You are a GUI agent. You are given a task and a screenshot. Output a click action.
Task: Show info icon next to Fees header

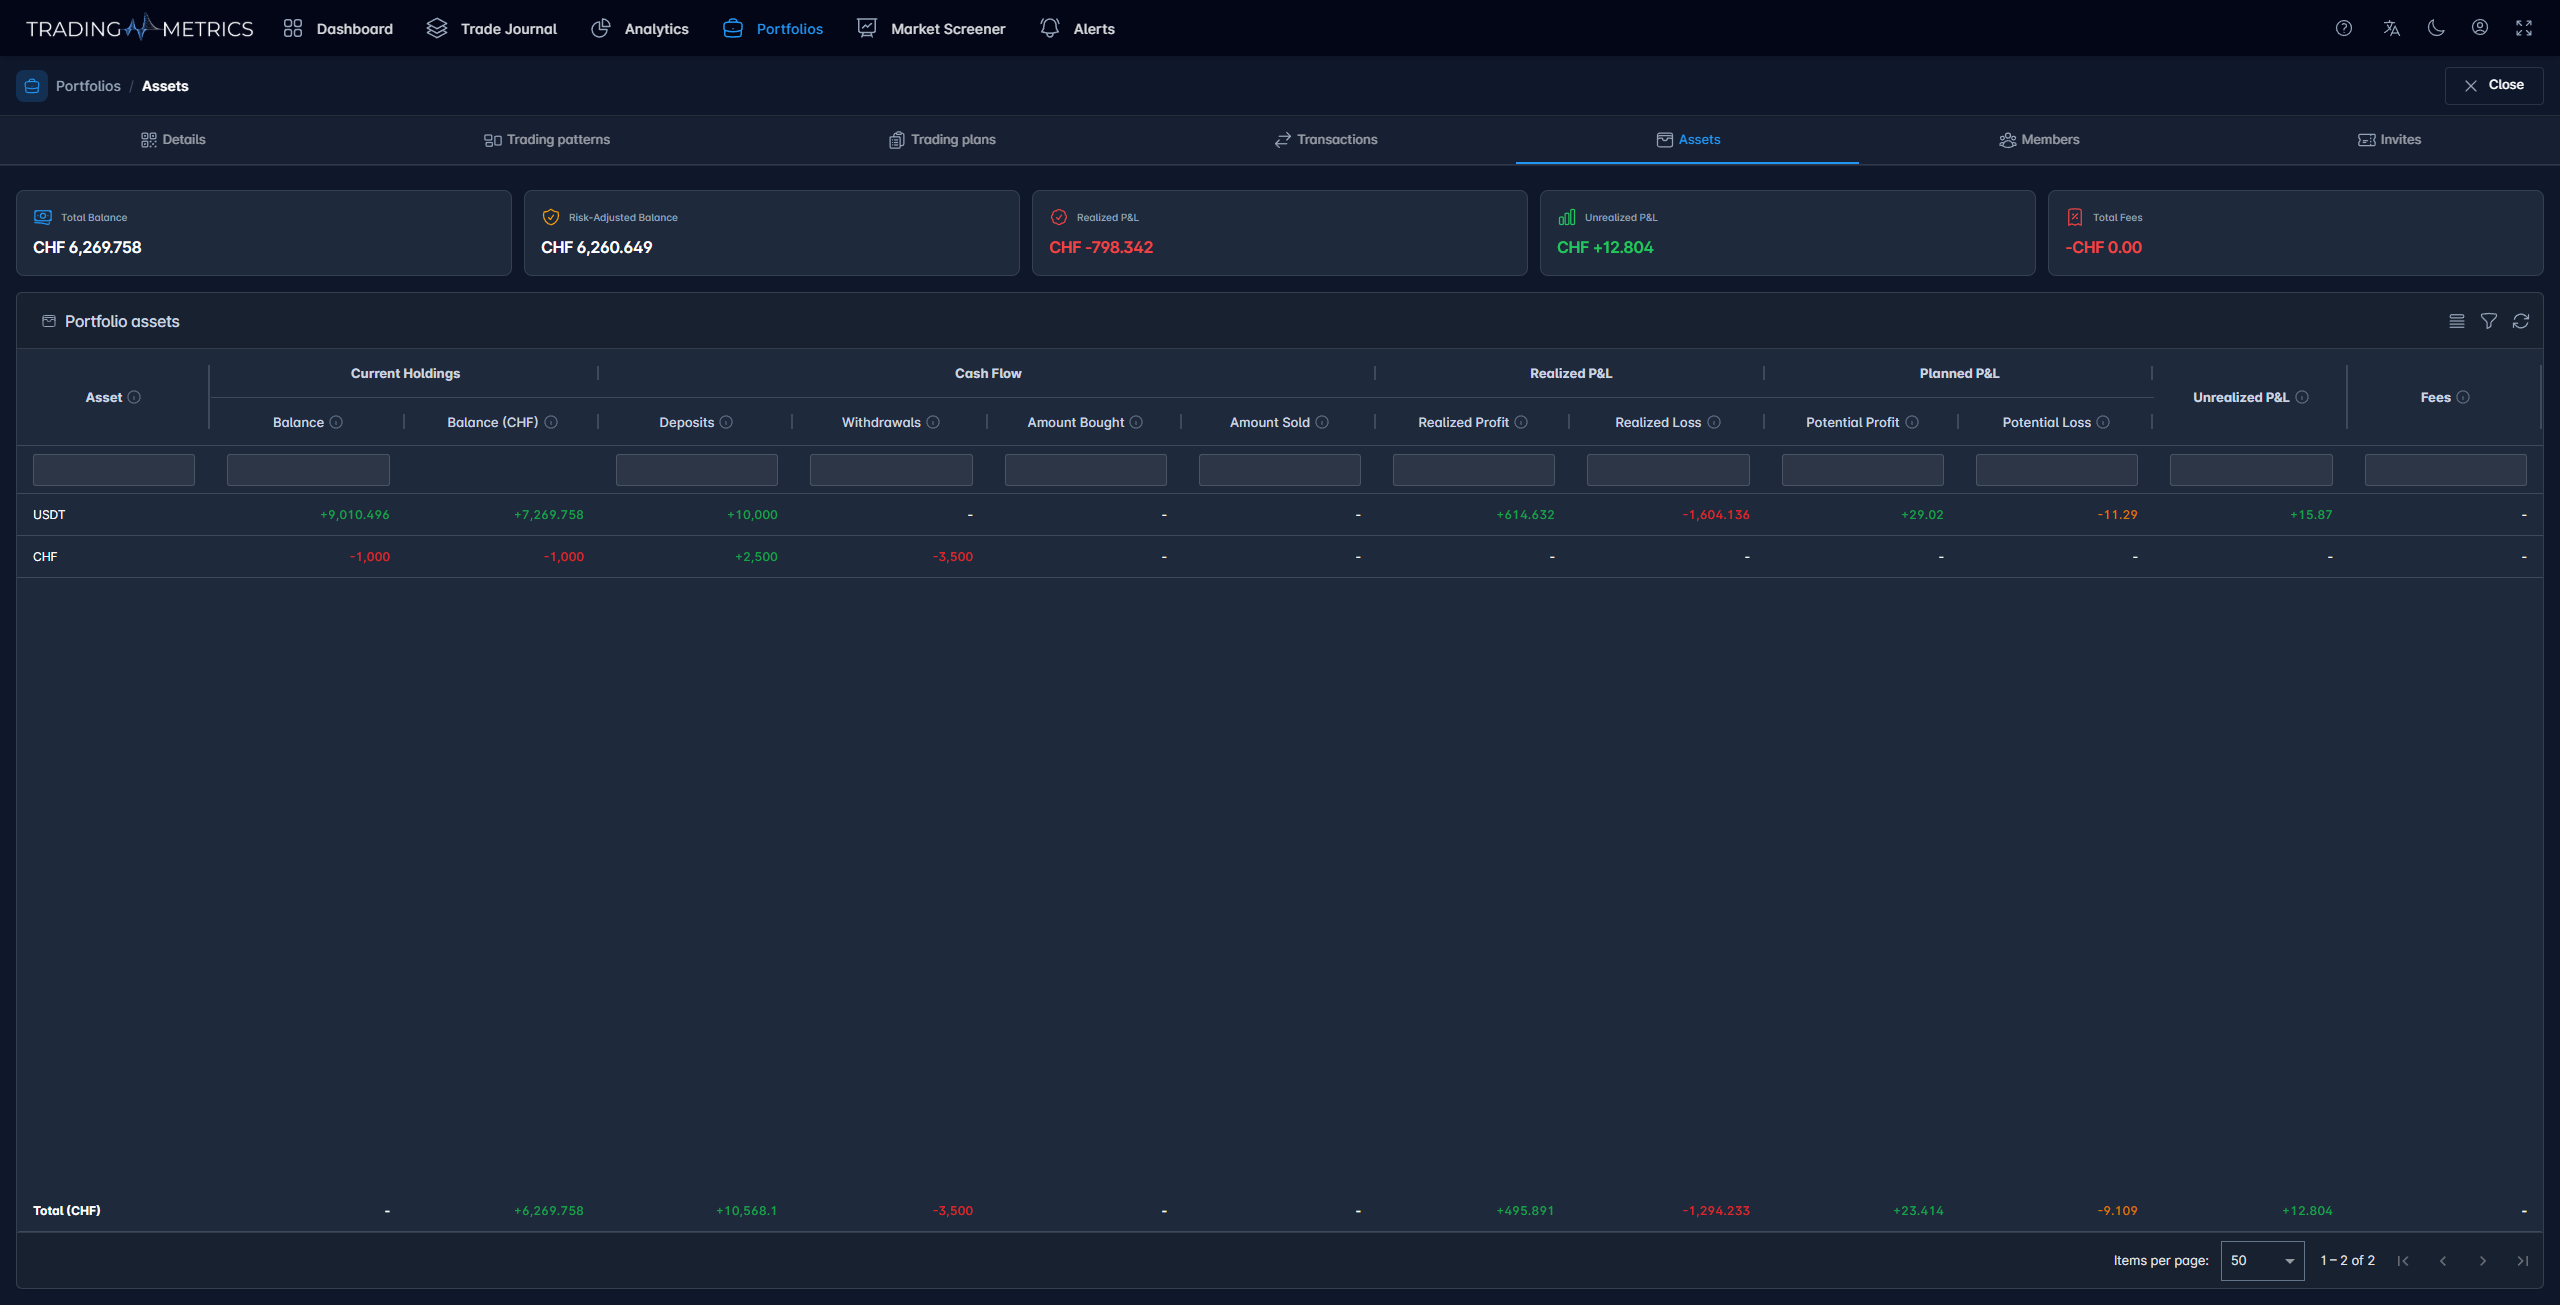2463,397
